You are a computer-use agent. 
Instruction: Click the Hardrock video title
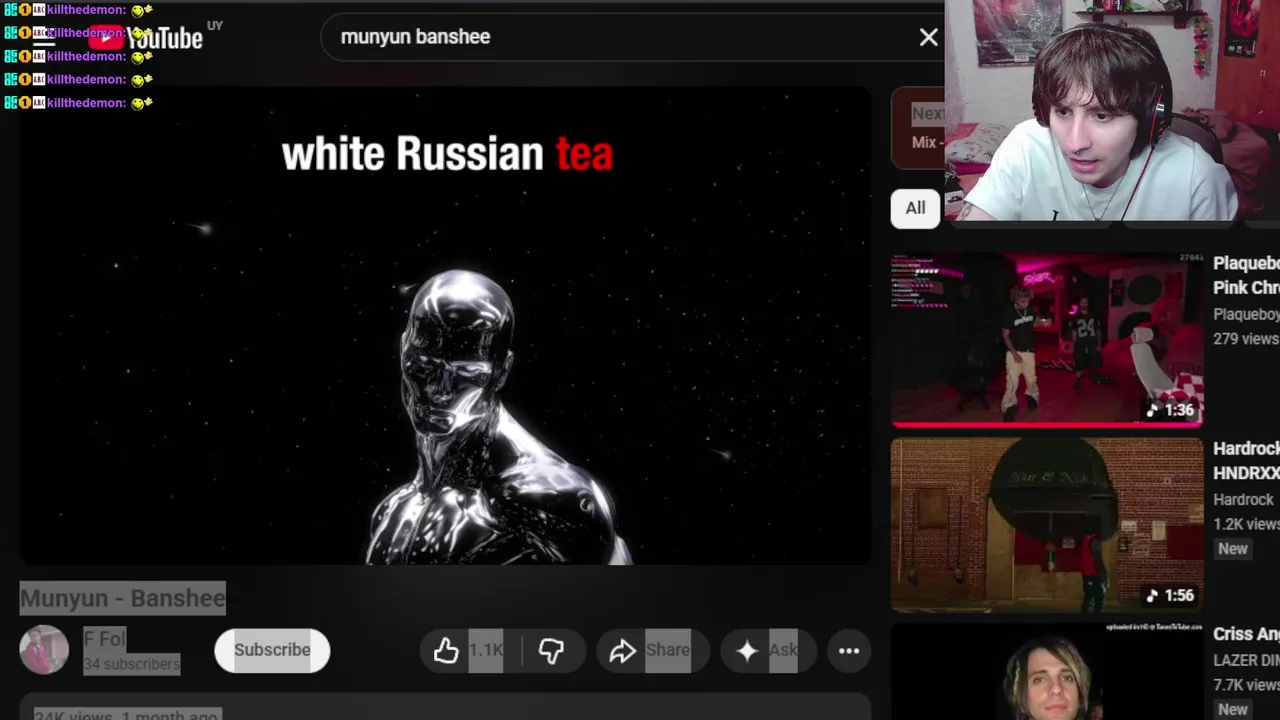point(1246,460)
